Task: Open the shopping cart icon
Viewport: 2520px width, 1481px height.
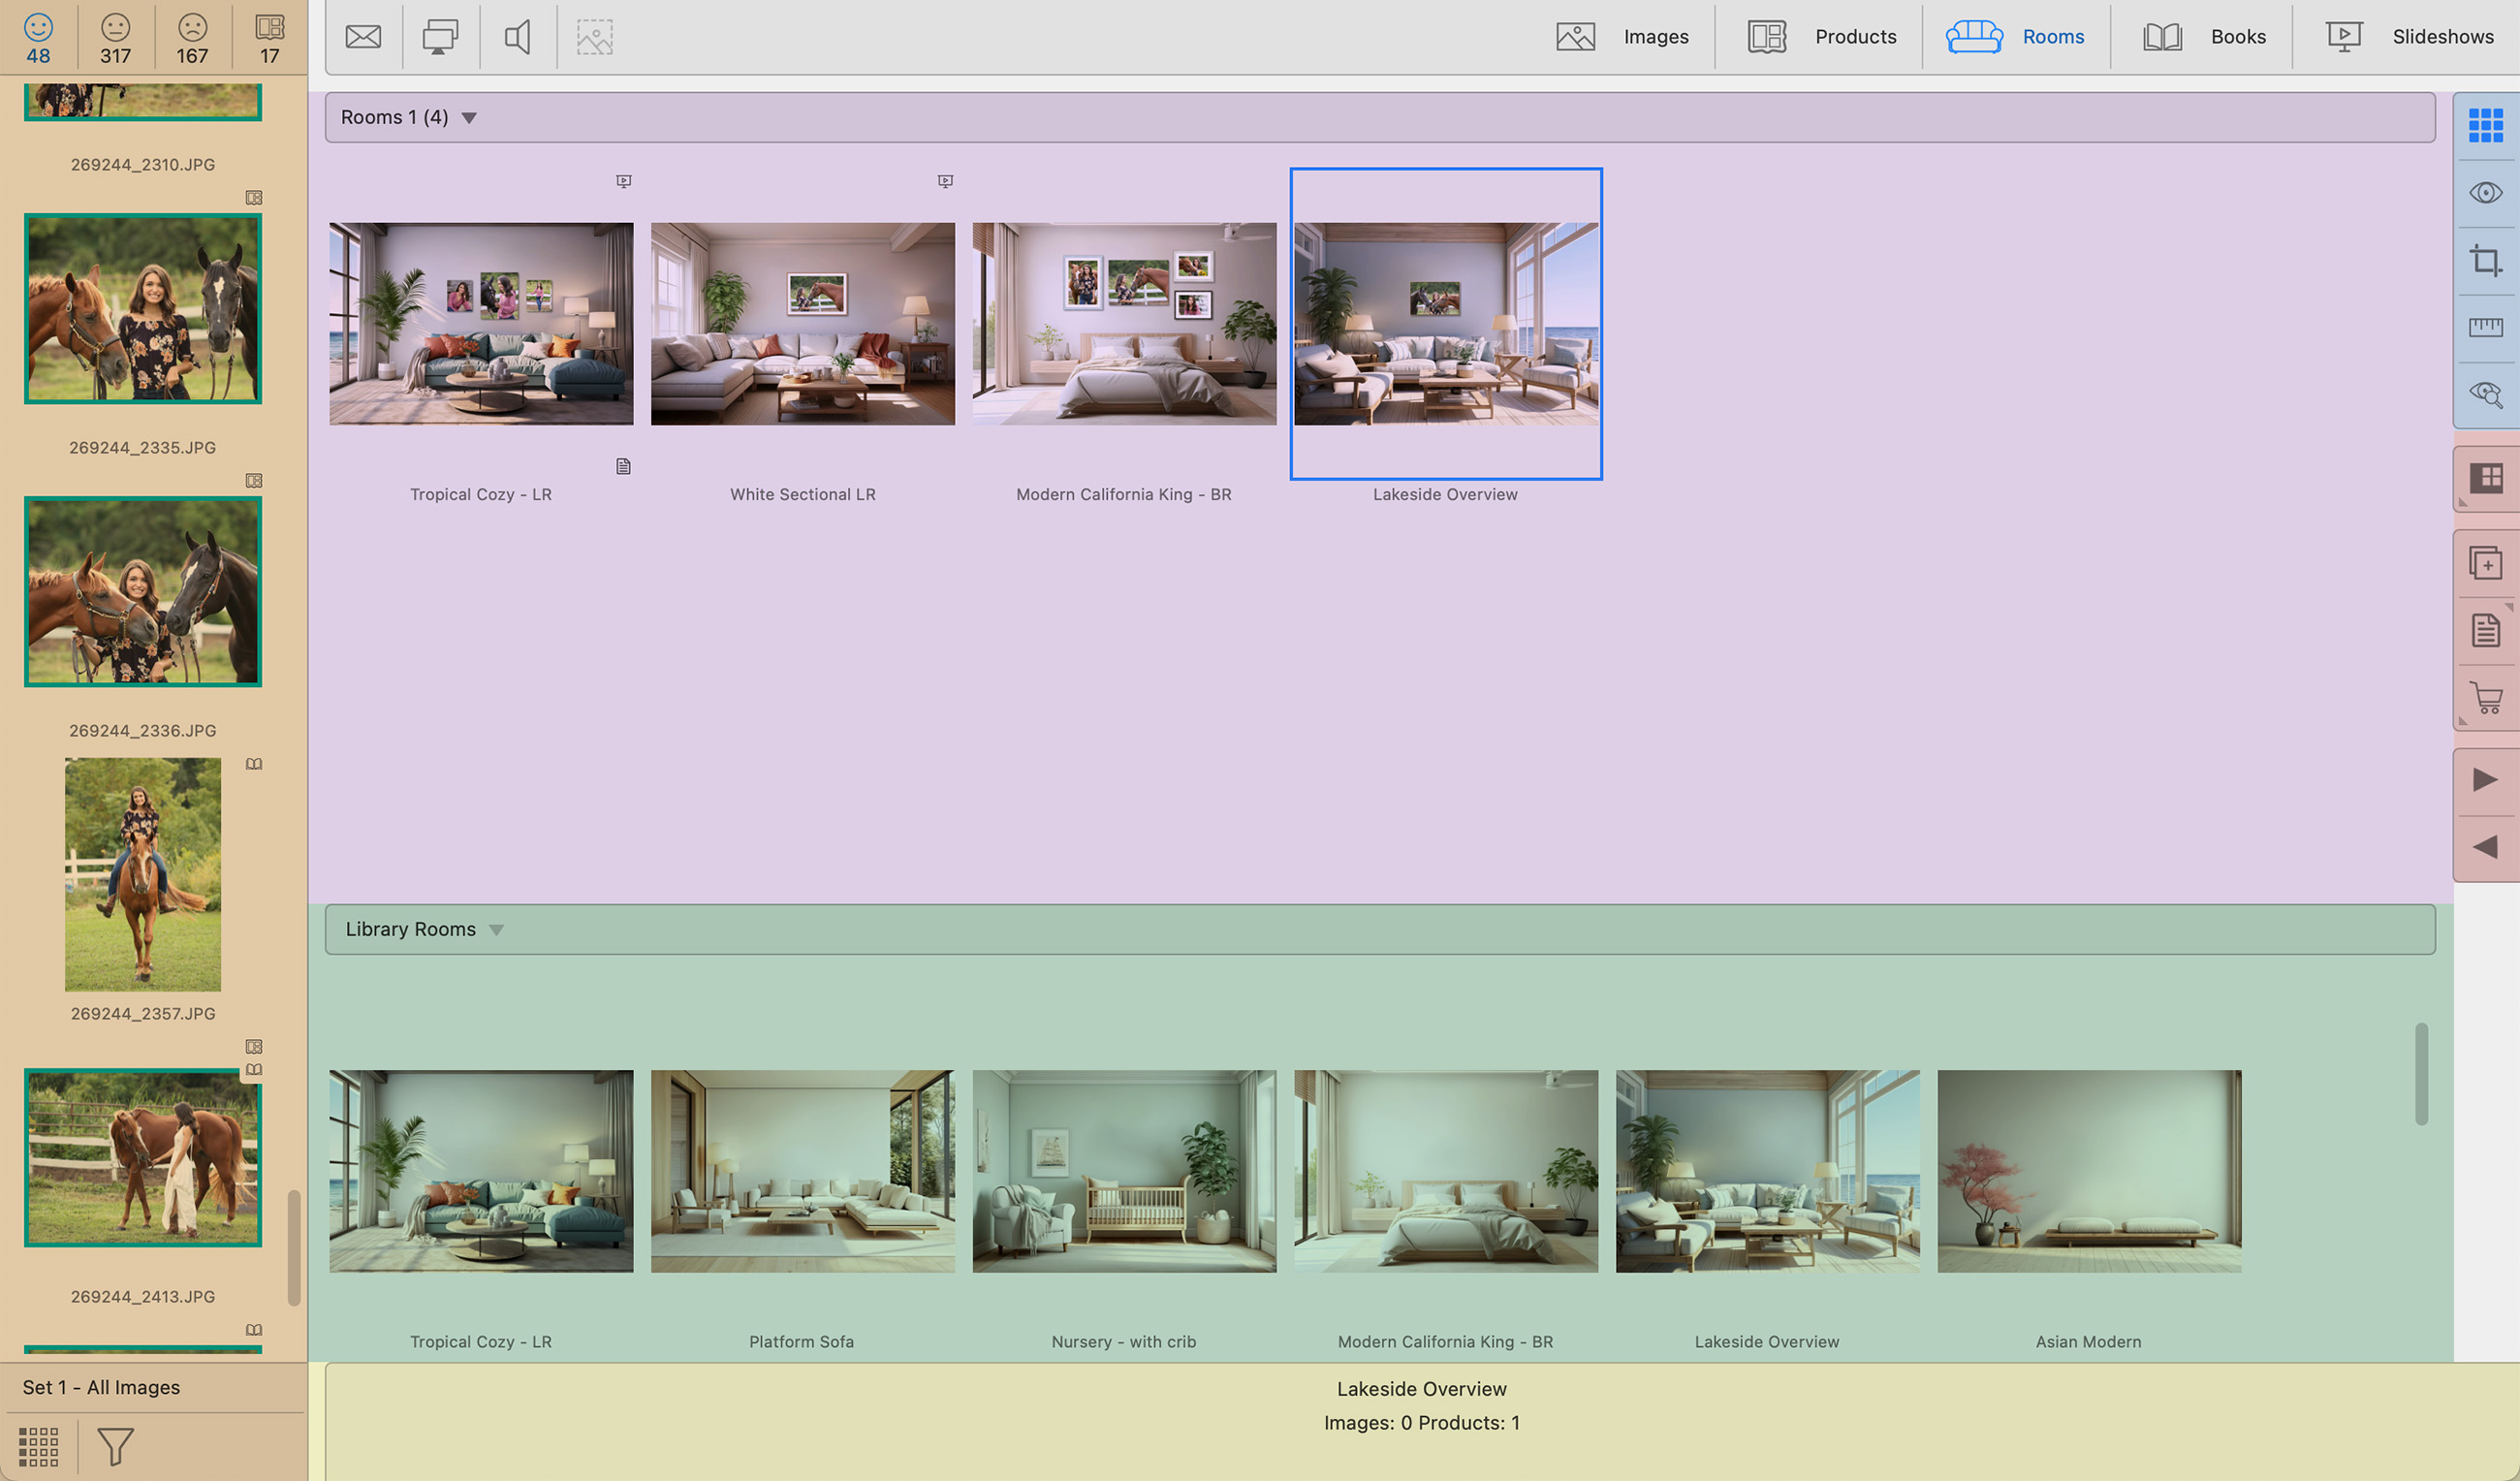Action: tap(2485, 697)
